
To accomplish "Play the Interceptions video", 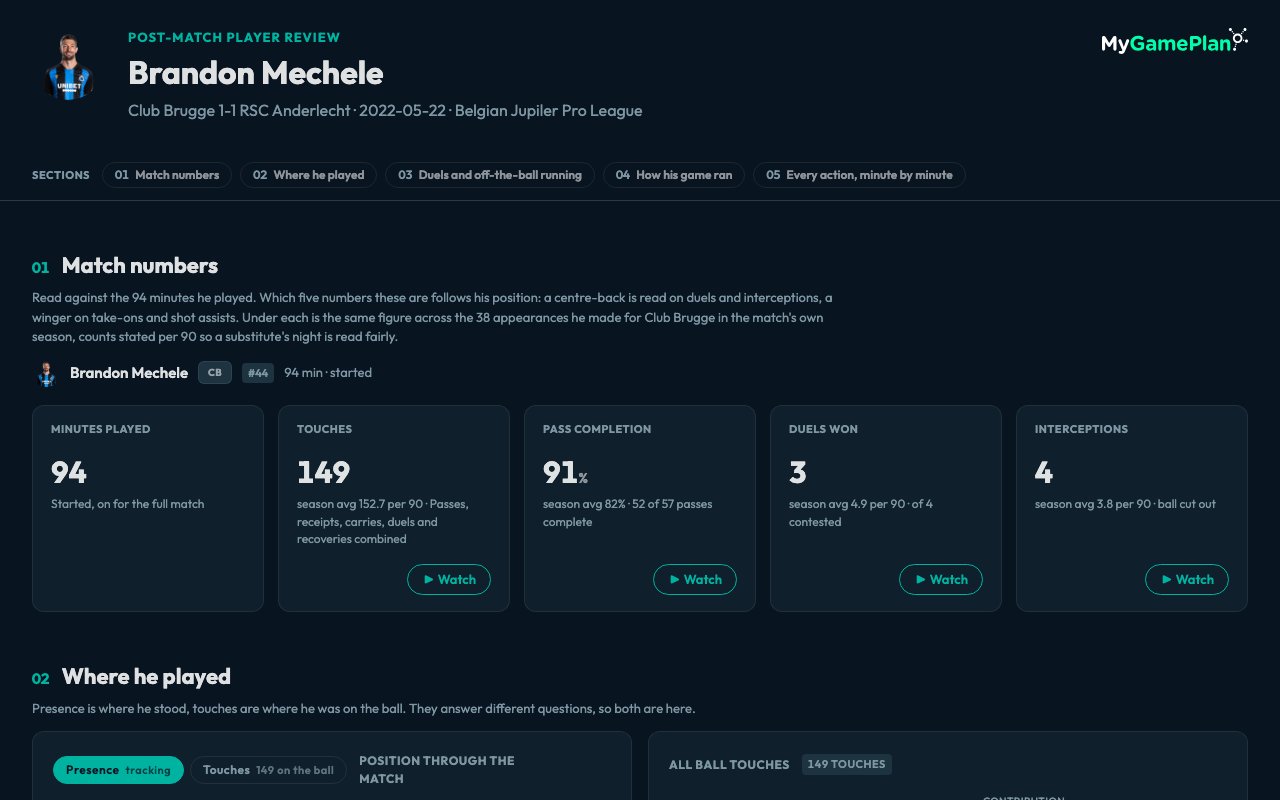I will coord(1187,580).
